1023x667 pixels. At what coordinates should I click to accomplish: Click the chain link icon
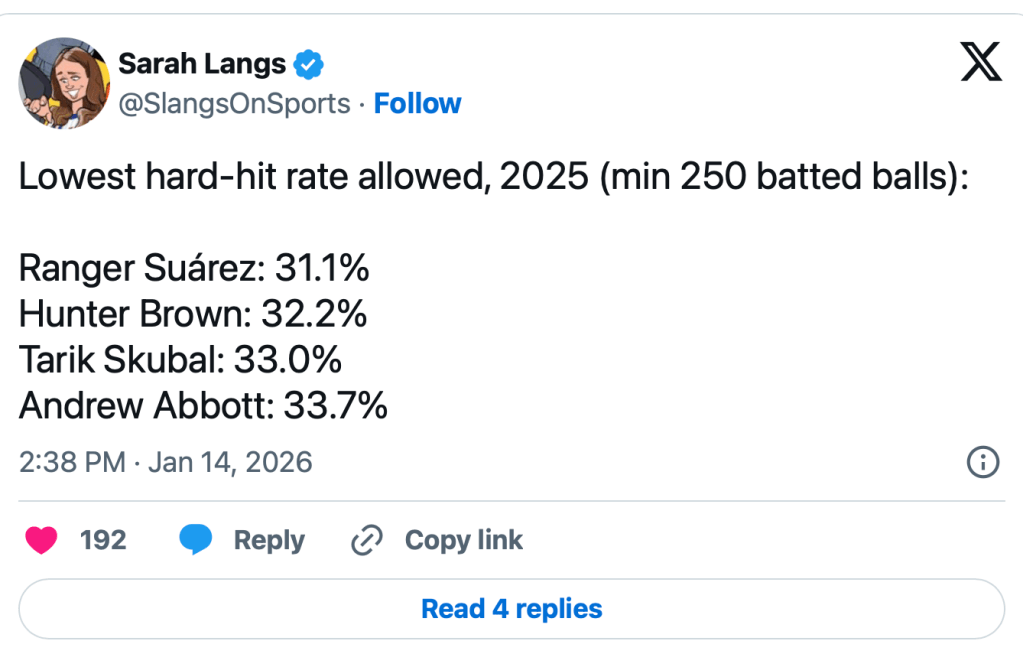click(x=367, y=541)
